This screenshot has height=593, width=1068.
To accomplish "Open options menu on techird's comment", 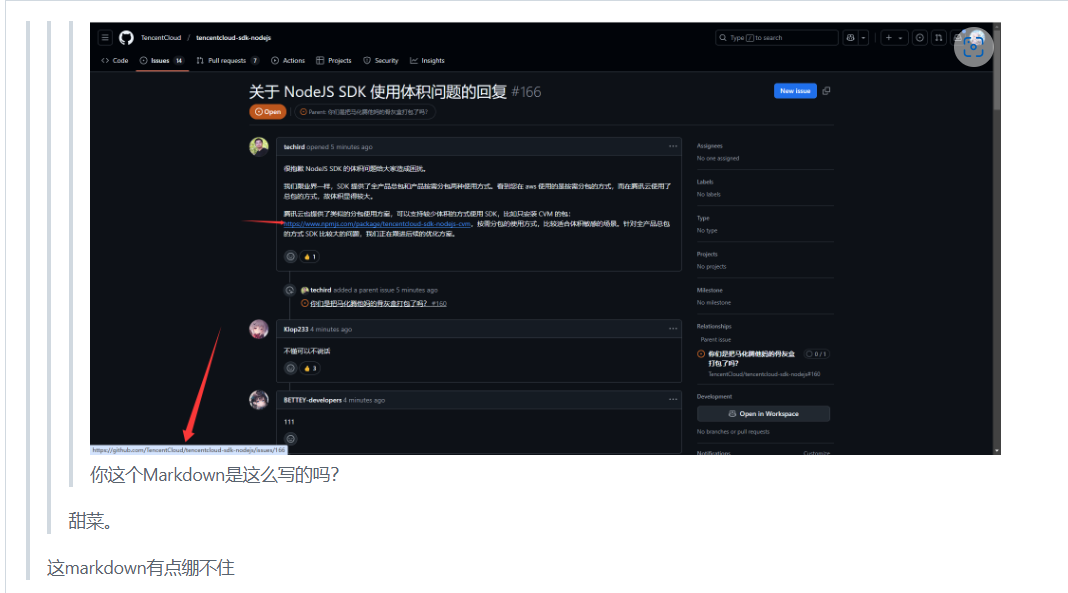I will [673, 146].
